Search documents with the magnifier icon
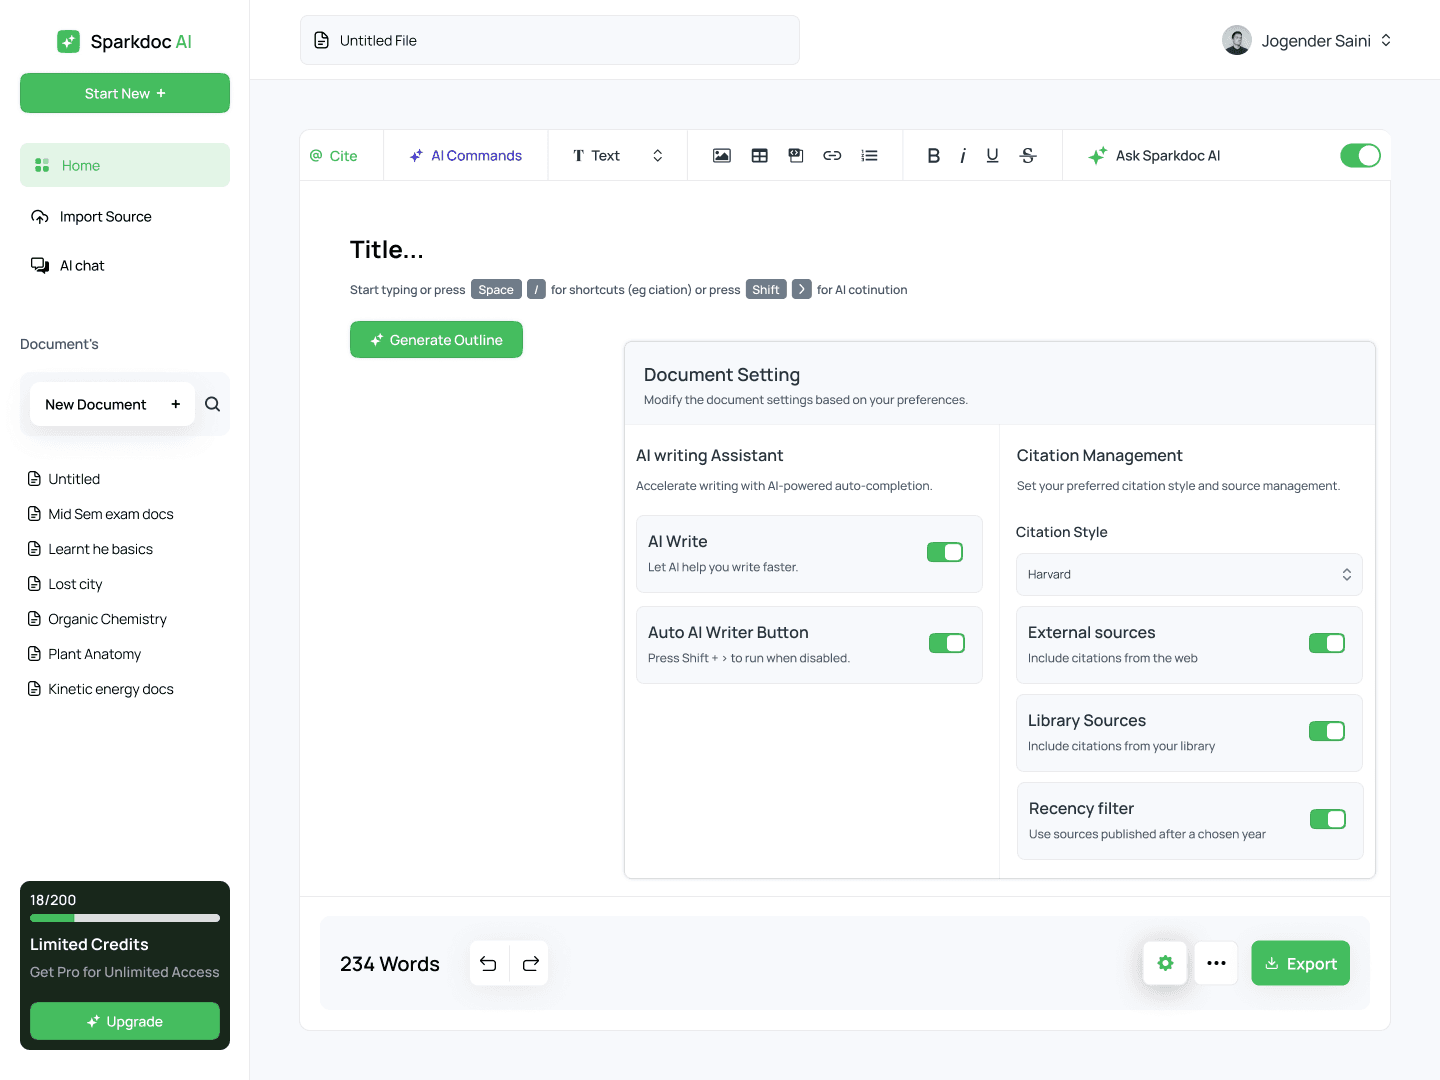The image size is (1440, 1080). pos(212,404)
